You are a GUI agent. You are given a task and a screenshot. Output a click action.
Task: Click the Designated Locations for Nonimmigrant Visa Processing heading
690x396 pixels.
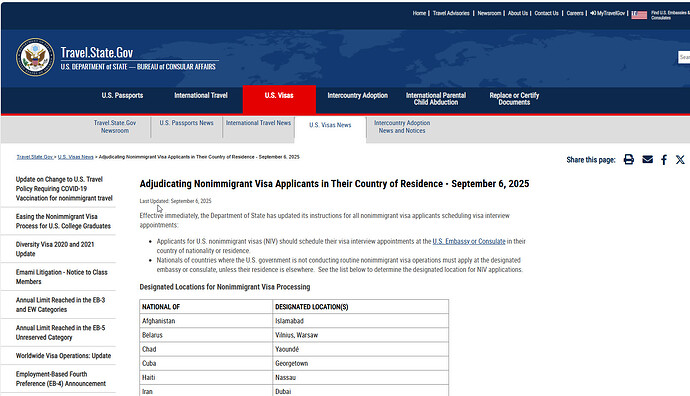coord(225,287)
